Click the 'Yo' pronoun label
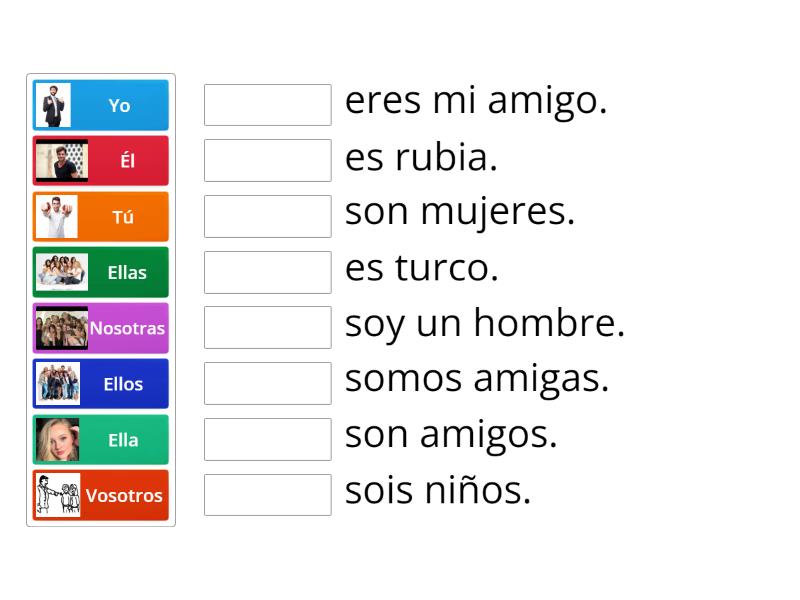The height and width of the screenshot is (600, 800). point(120,106)
